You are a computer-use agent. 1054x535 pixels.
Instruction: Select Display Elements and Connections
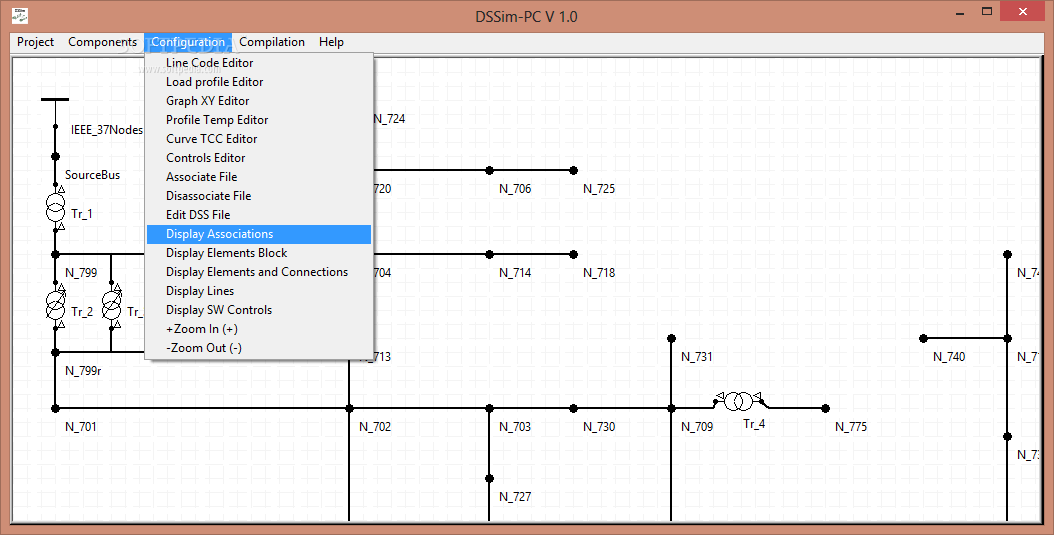pyautogui.click(x=259, y=272)
